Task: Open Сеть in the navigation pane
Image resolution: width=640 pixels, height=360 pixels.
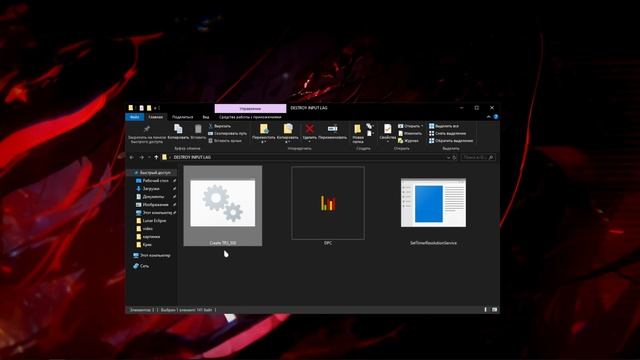Action: (x=144, y=266)
